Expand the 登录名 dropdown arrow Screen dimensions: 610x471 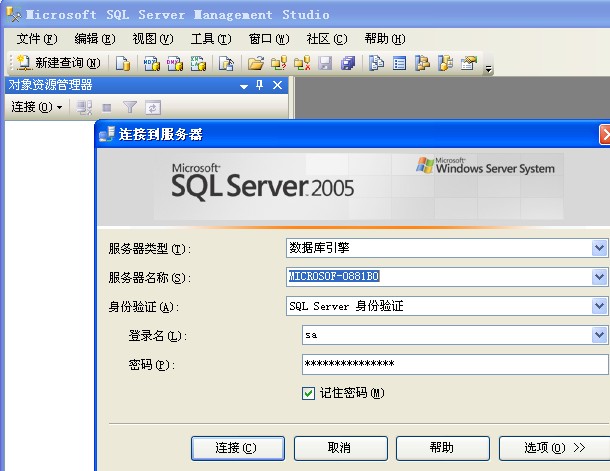599,335
